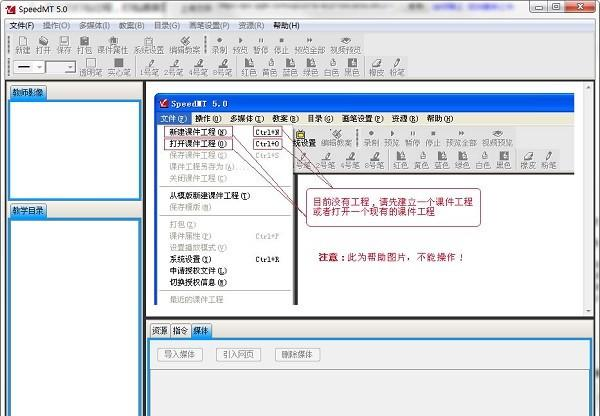Click the 打开 (Open) toolbar icon
Viewport: 600px width, 416px height.
pyautogui.click(x=43, y=45)
